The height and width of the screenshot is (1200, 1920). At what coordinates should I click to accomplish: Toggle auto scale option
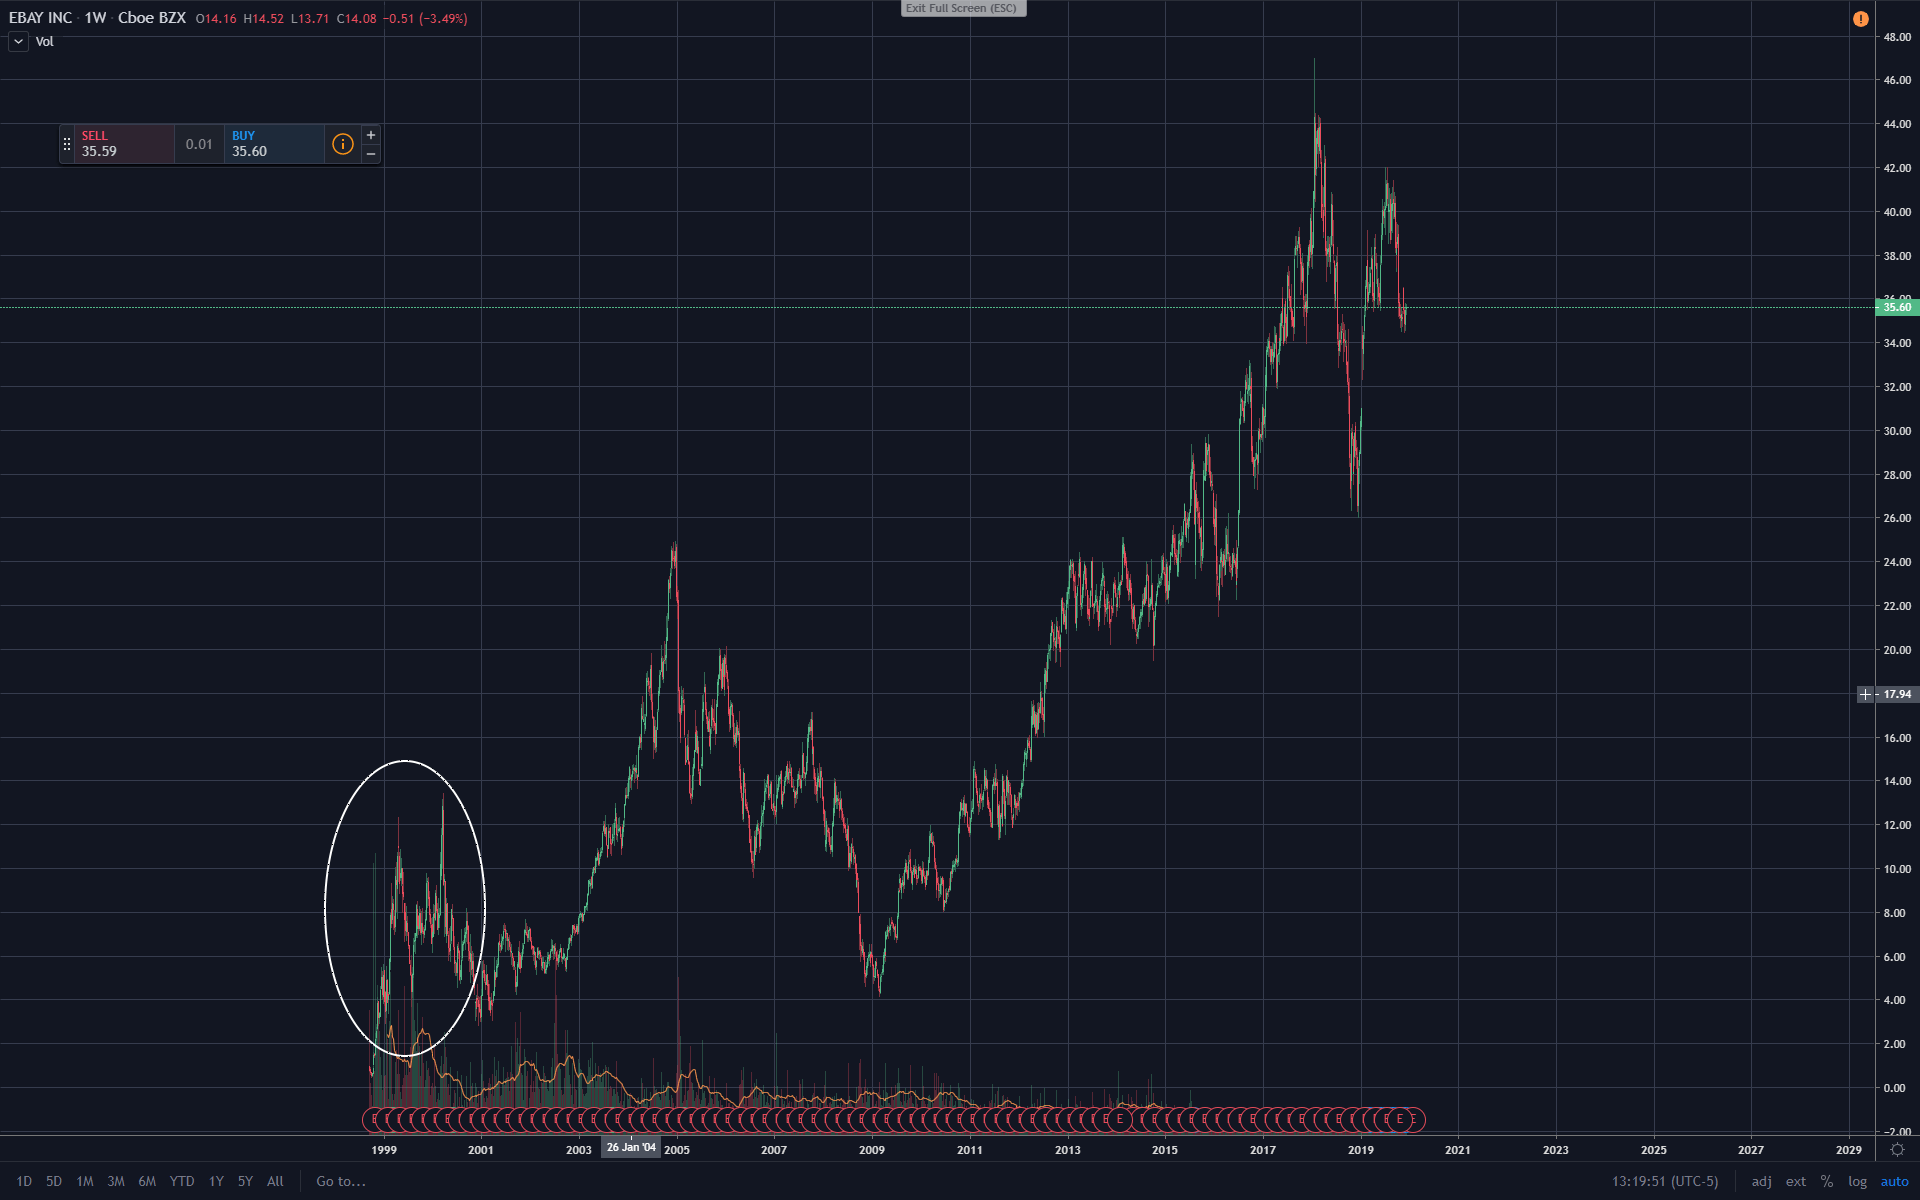pyautogui.click(x=1894, y=1181)
